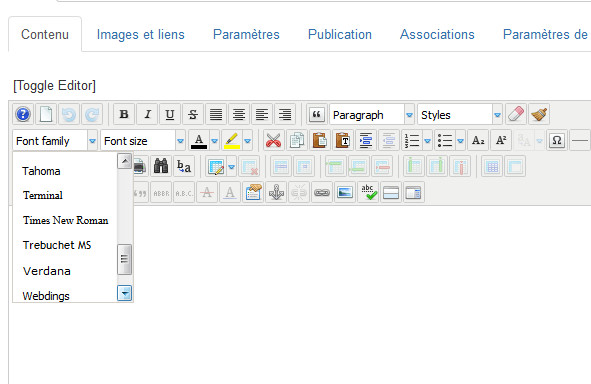Screen dimensions: 591x384
Task: Click the binoculars find icon
Action: tap(161, 166)
